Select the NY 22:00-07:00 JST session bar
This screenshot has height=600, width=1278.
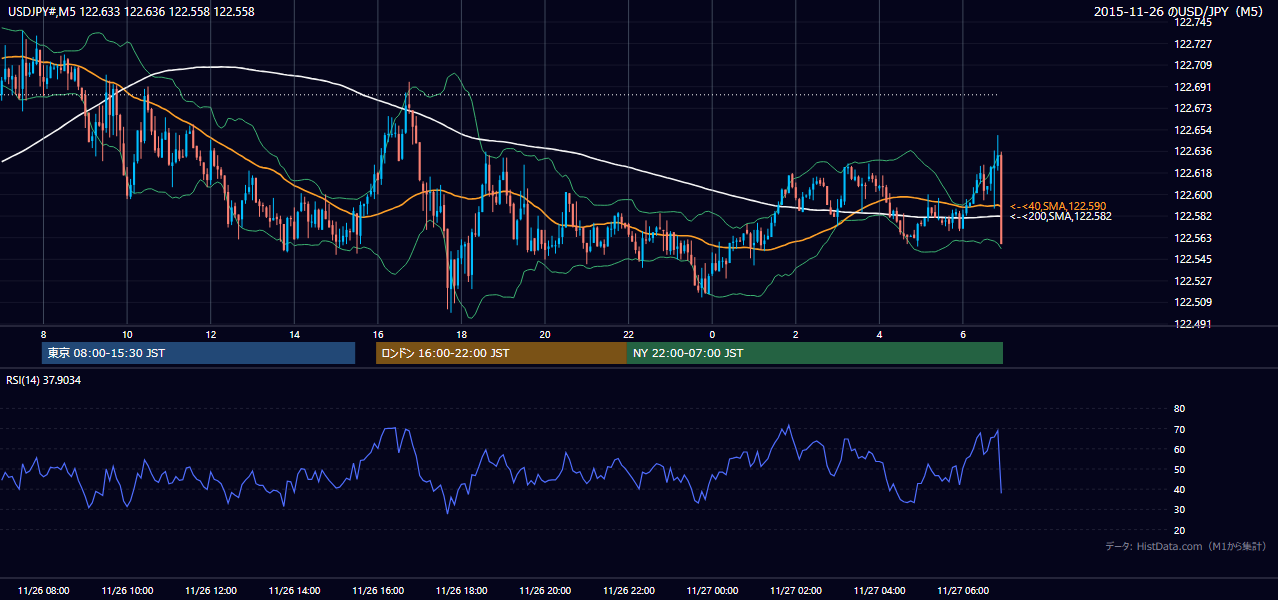(815, 353)
